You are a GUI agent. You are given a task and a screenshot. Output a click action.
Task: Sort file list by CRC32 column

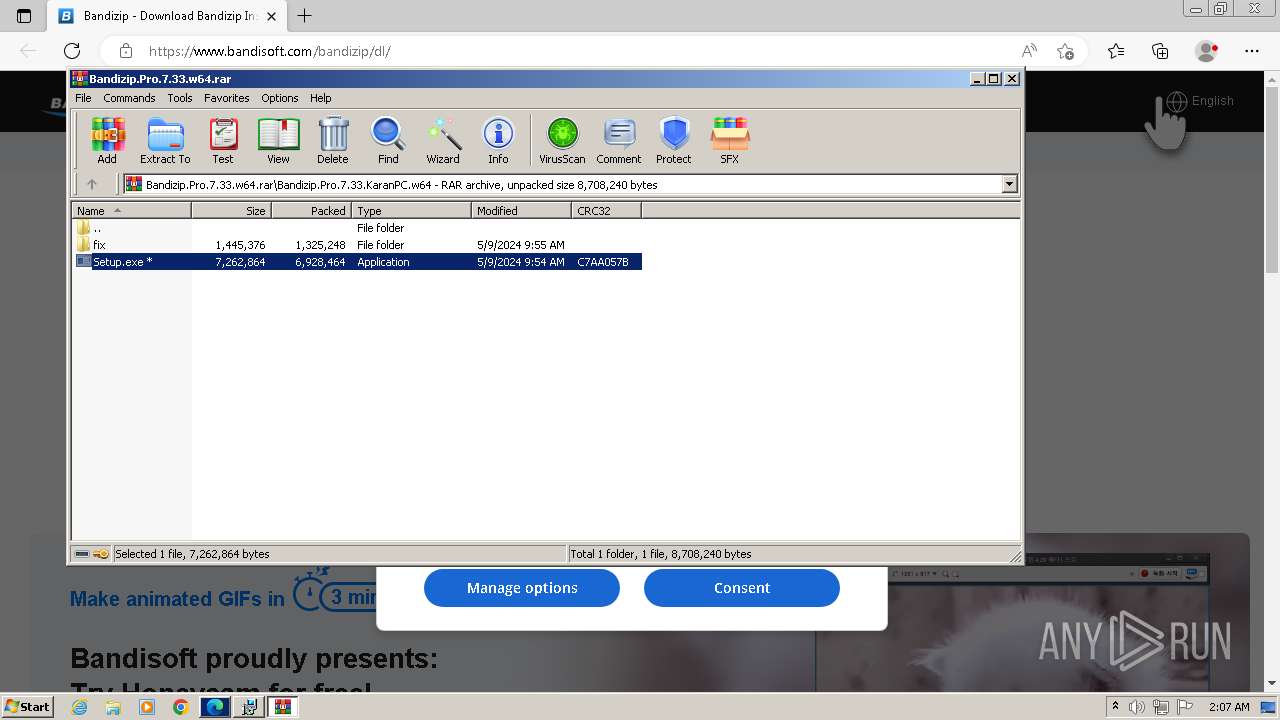[606, 211]
